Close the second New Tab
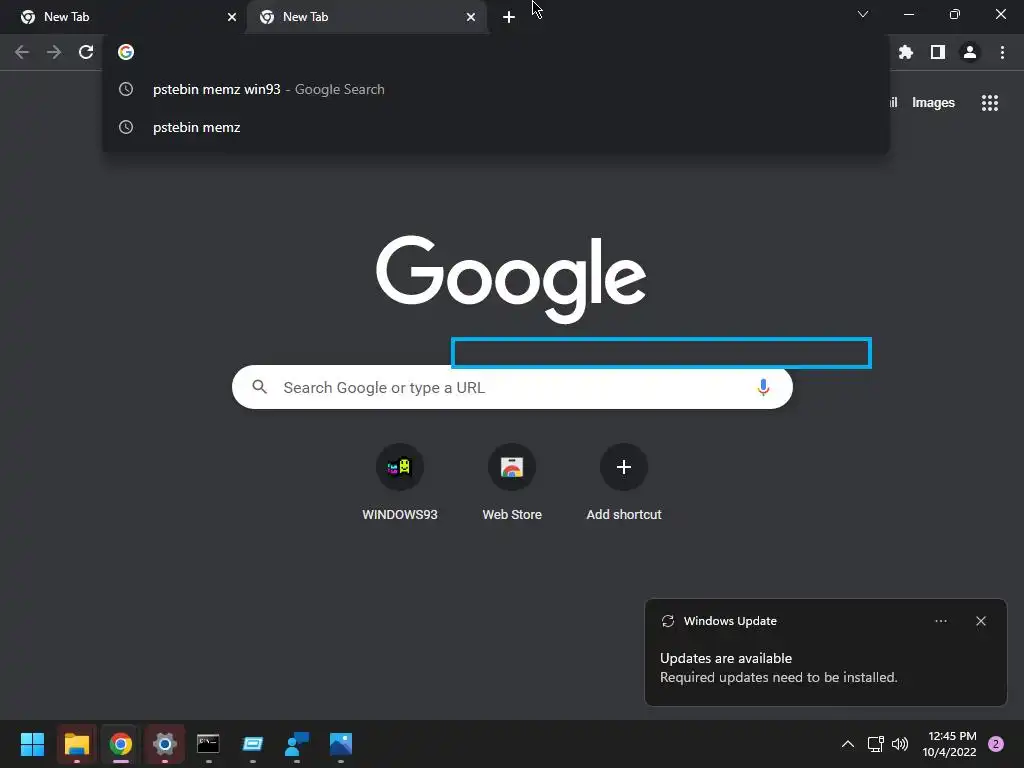Image resolution: width=1024 pixels, height=768 pixels. (471, 17)
